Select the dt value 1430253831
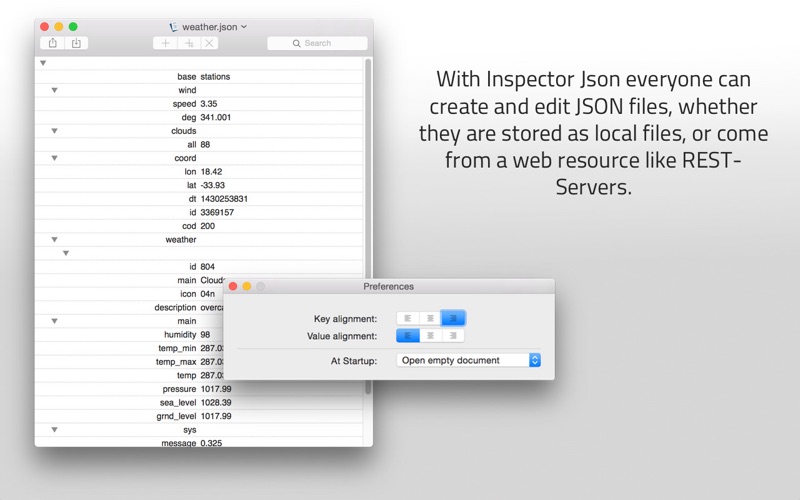This screenshot has height=500, width=800. point(224,199)
